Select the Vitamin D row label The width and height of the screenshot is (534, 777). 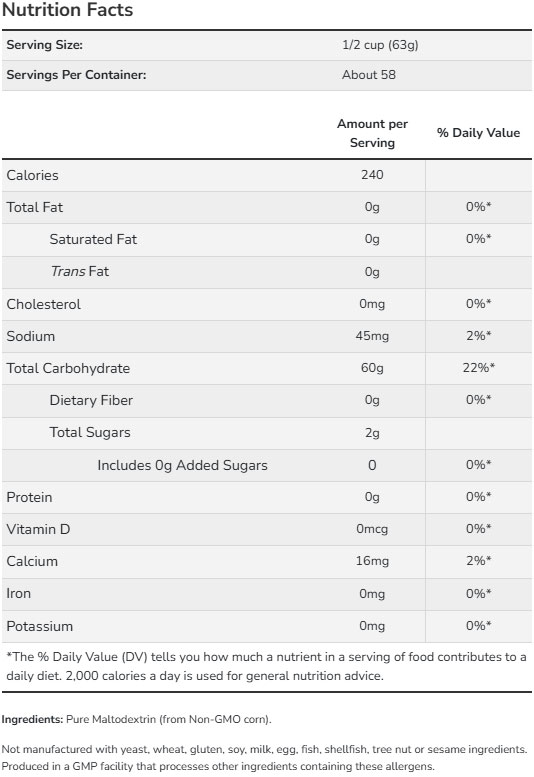click(x=38, y=529)
